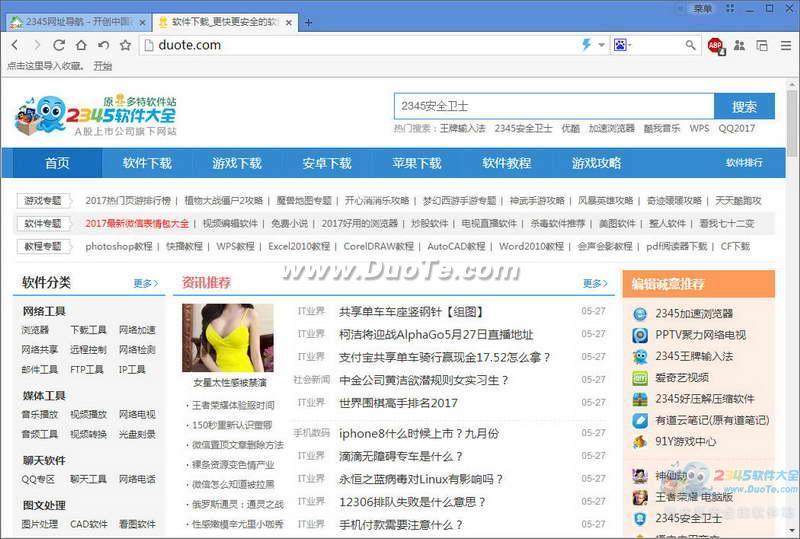This screenshot has height=539, width=800.
Task: Click the user accounts icon in toolbar
Action: pyautogui.click(x=739, y=45)
